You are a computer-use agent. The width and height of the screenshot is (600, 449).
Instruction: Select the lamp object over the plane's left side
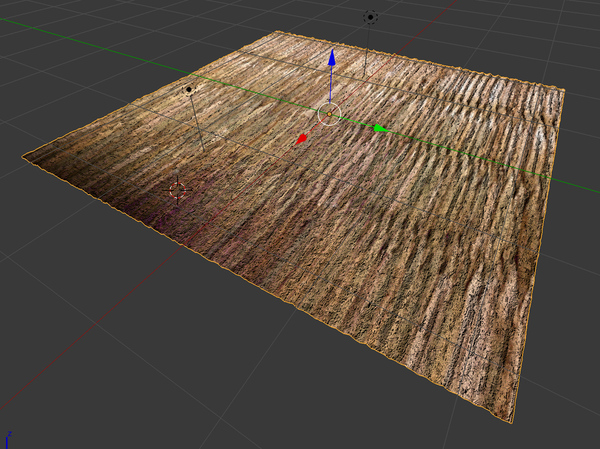click(188, 90)
